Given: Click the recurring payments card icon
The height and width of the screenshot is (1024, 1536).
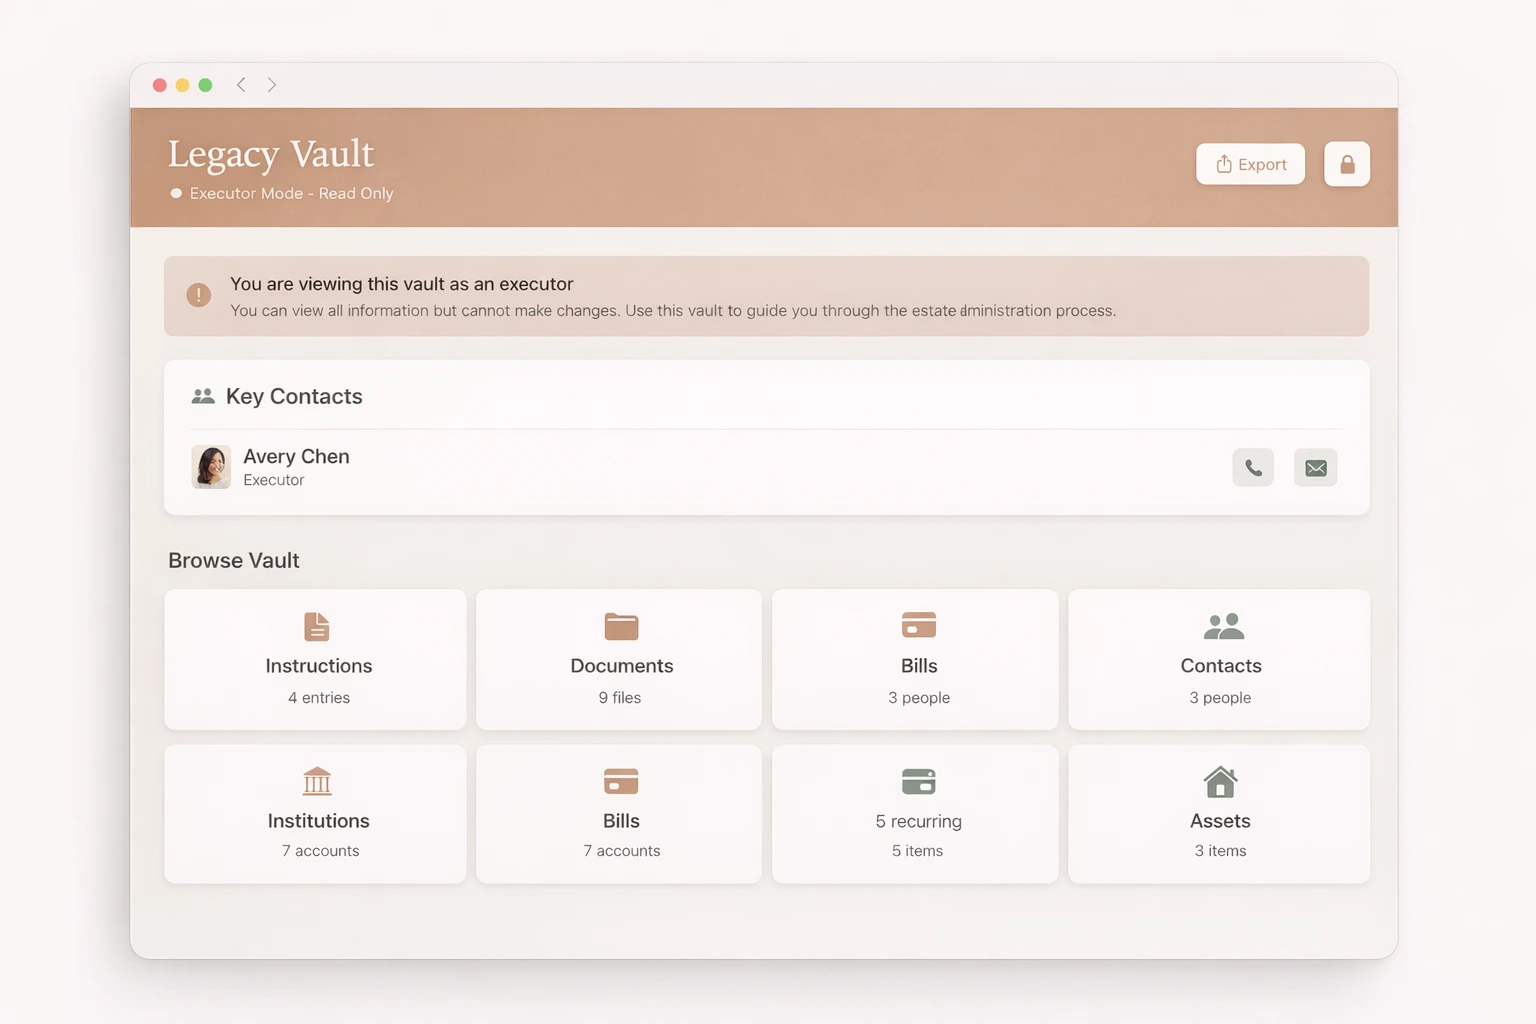Looking at the screenshot, I should tap(918, 781).
